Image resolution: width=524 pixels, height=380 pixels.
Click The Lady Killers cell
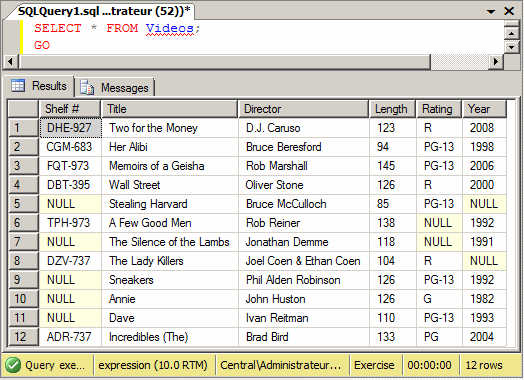tap(170, 261)
